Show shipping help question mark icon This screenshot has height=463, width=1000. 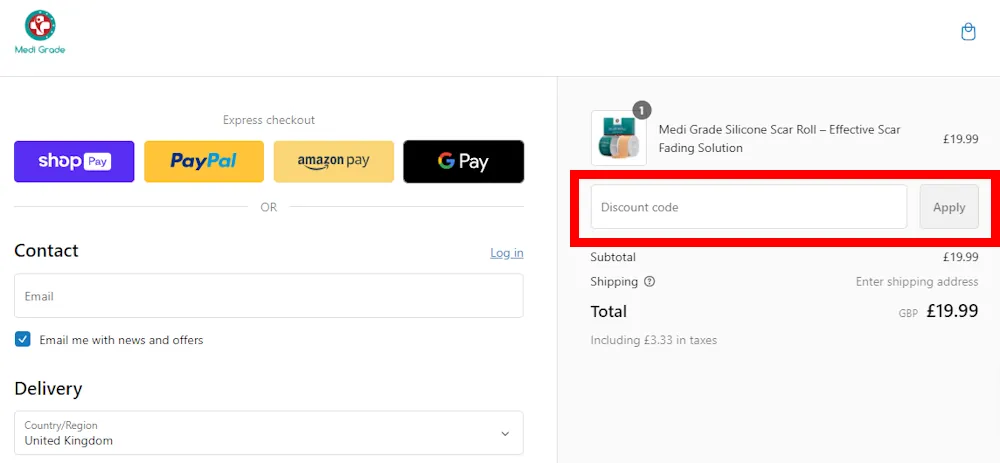(649, 281)
